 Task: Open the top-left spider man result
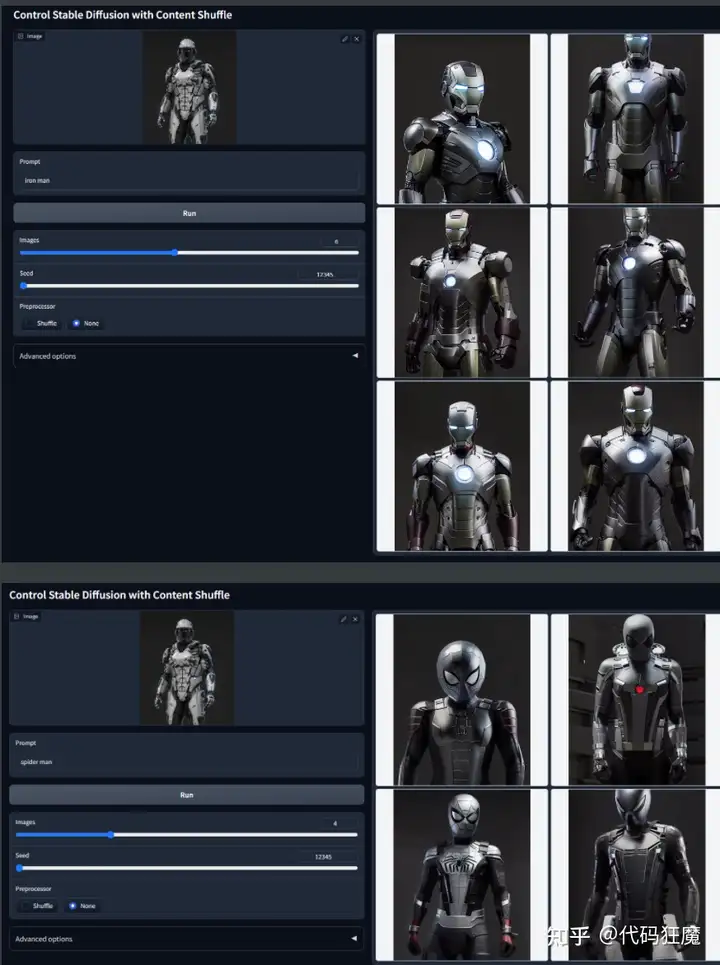point(462,700)
